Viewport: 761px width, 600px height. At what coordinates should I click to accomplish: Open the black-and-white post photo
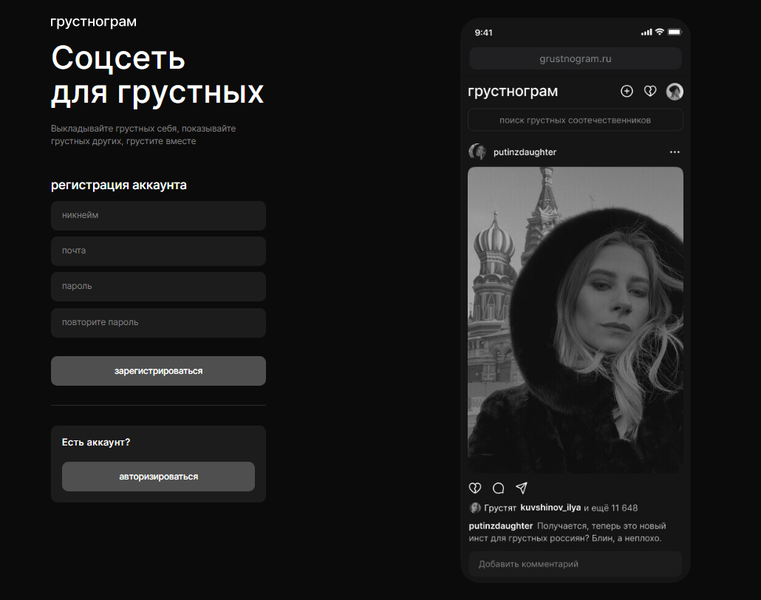click(x=575, y=320)
